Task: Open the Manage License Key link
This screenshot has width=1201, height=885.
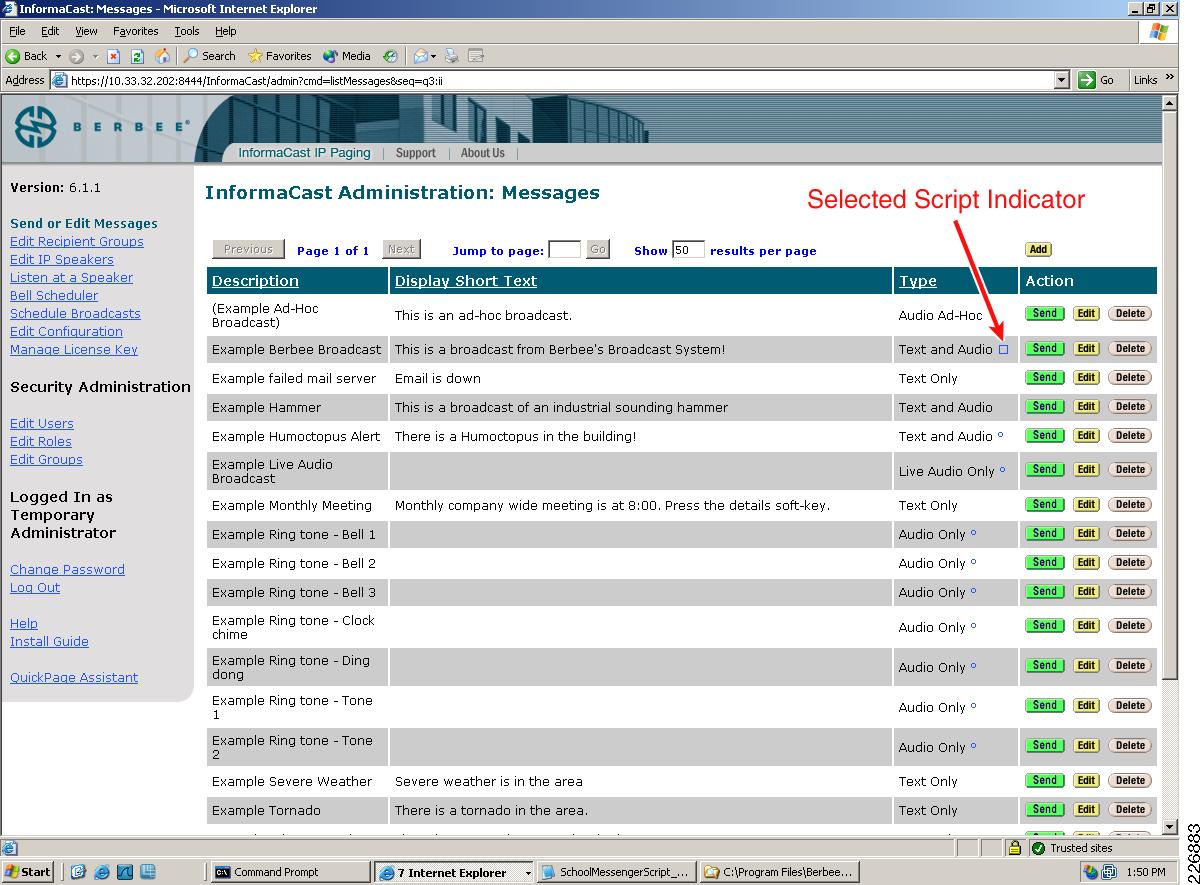Action: 74,349
